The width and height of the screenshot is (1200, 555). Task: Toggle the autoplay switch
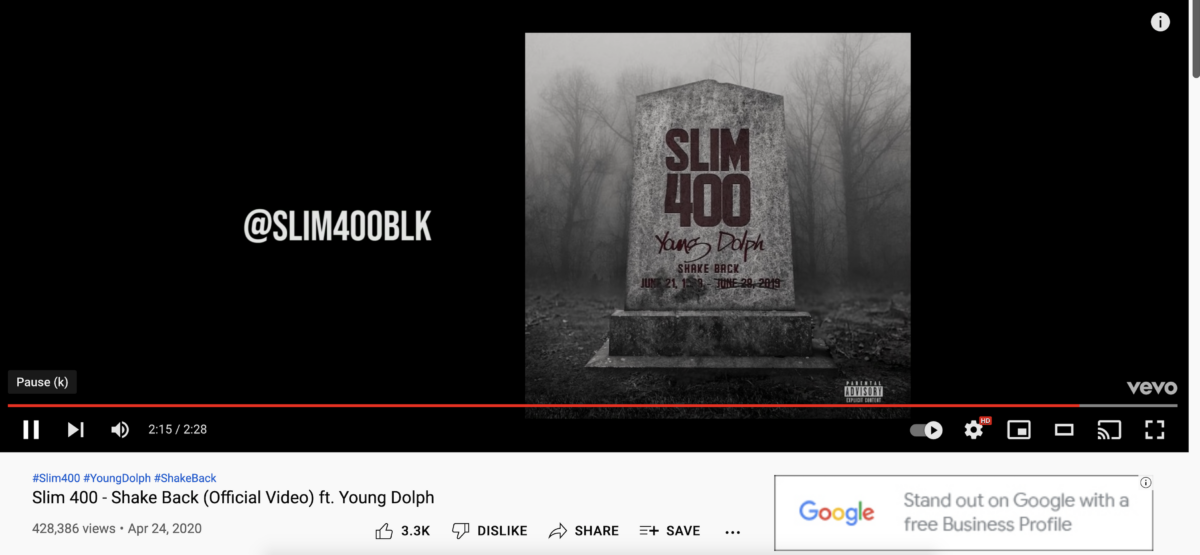[926, 430]
